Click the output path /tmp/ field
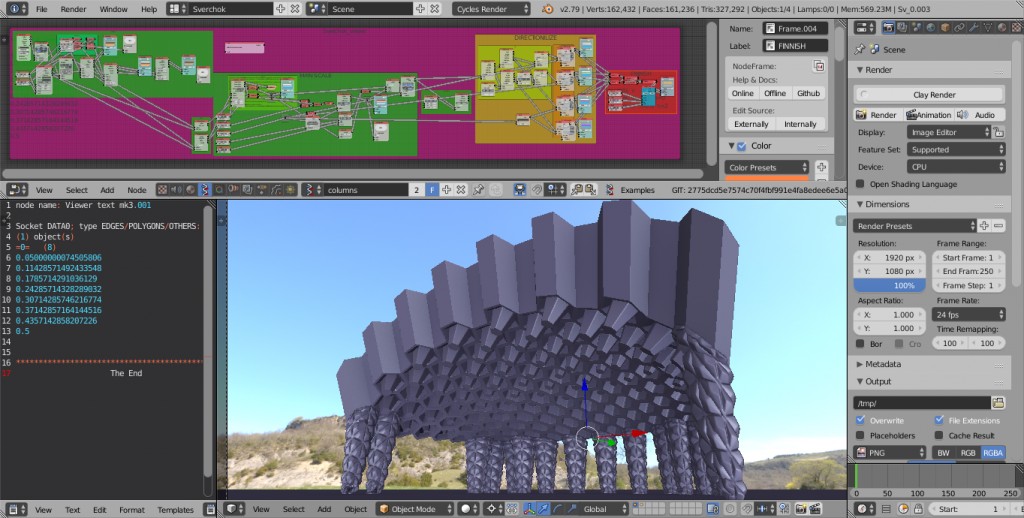The image size is (1024, 518). [x=921, y=403]
